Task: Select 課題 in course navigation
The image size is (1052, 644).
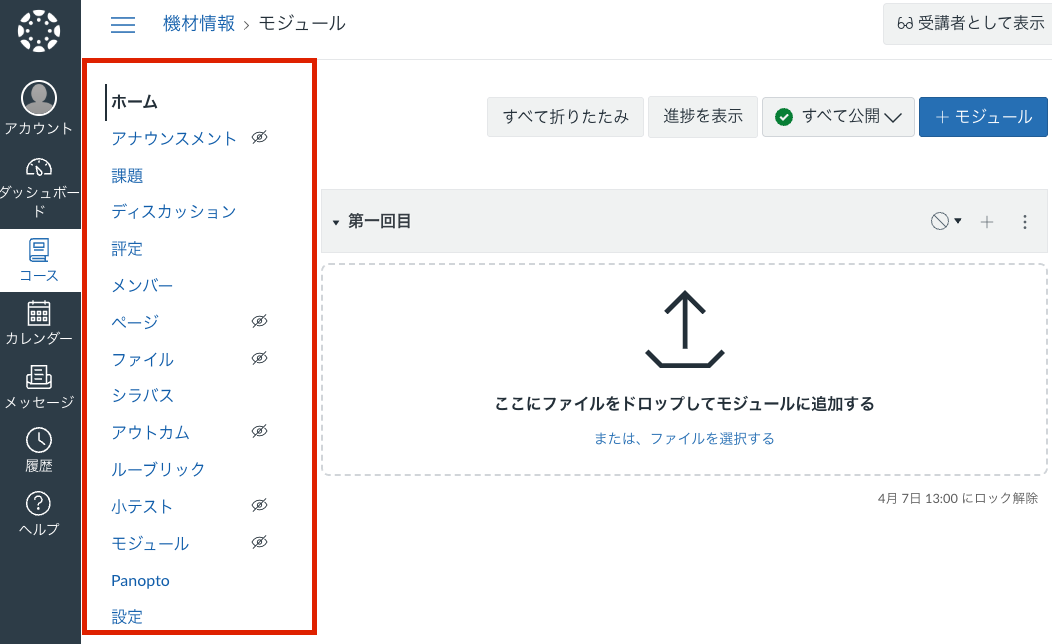Action: (127, 175)
